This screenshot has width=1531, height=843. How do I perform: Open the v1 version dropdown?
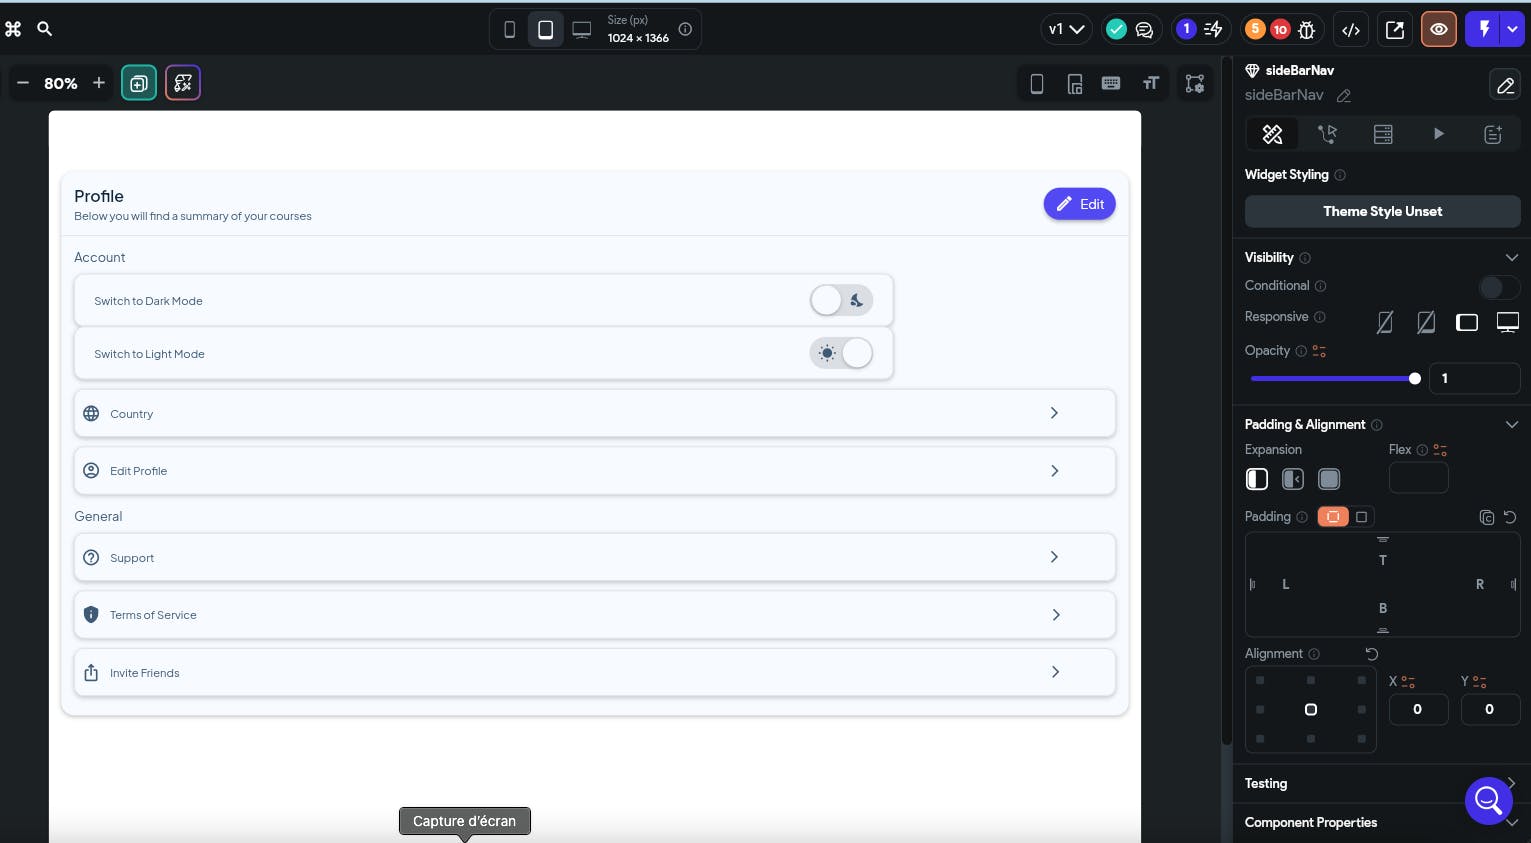(x=1066, y=30)
